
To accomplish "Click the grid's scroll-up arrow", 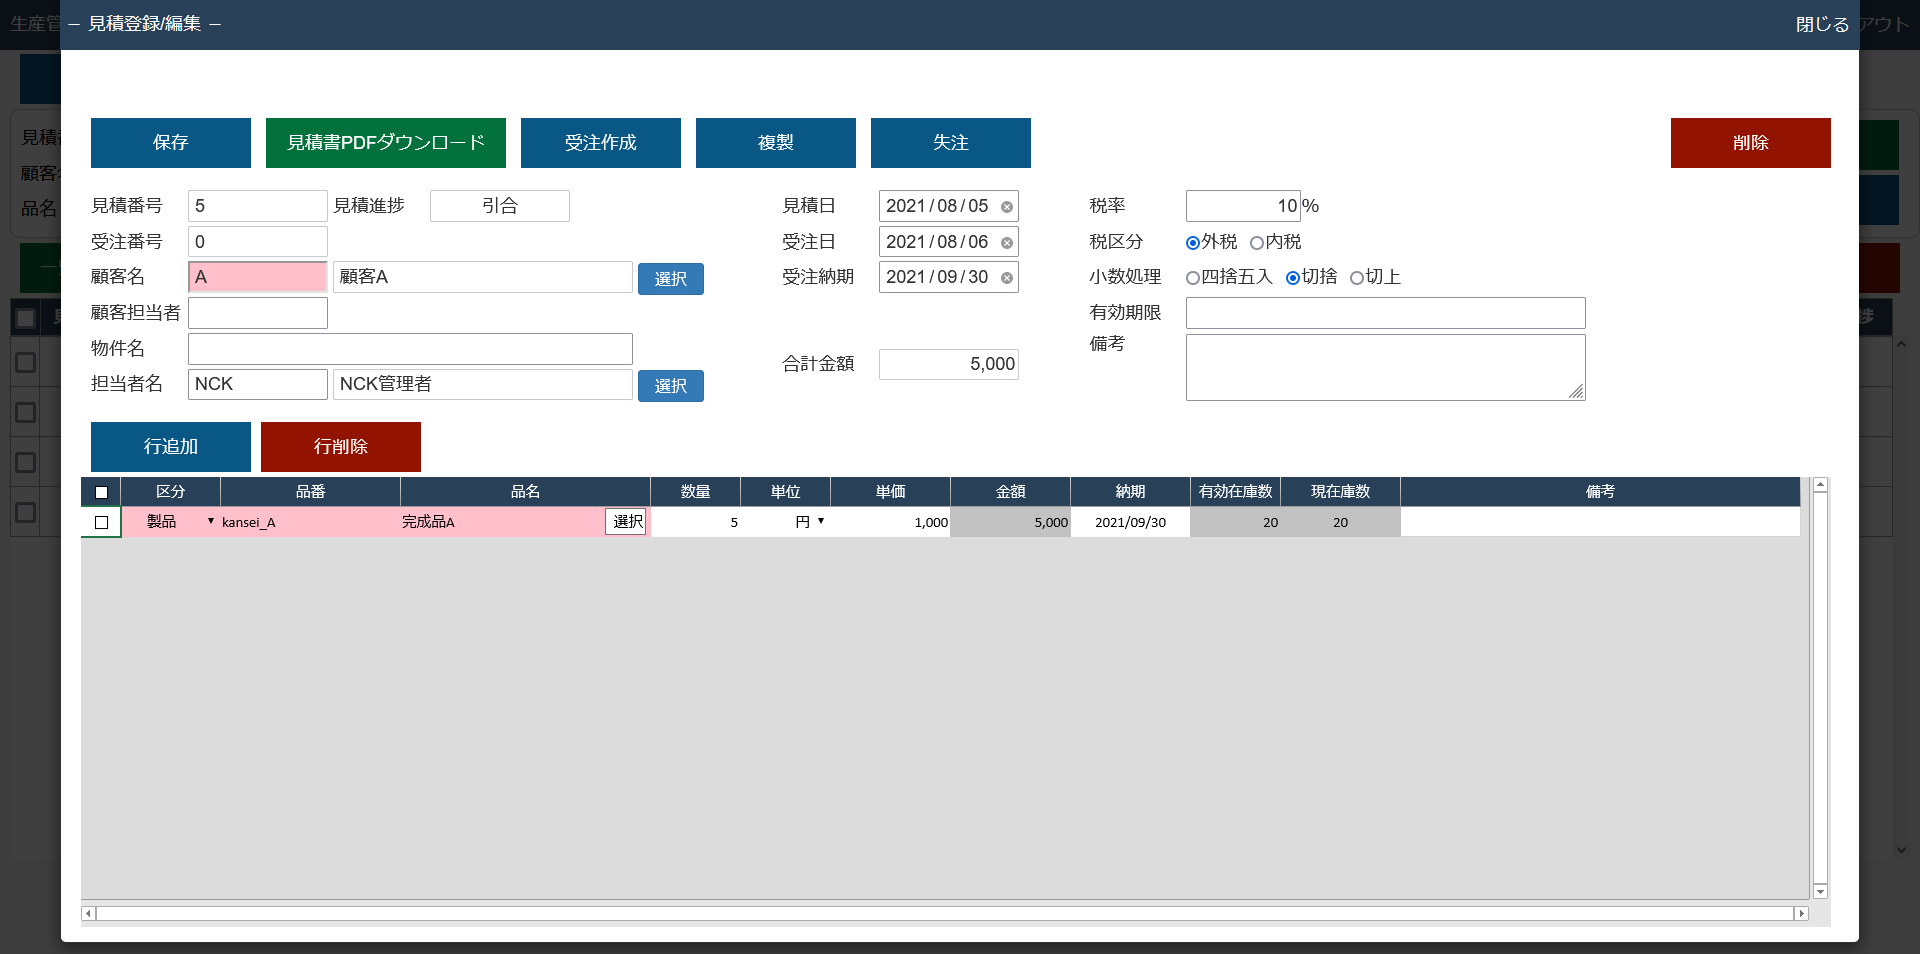I will click(x=1820, y=485).
